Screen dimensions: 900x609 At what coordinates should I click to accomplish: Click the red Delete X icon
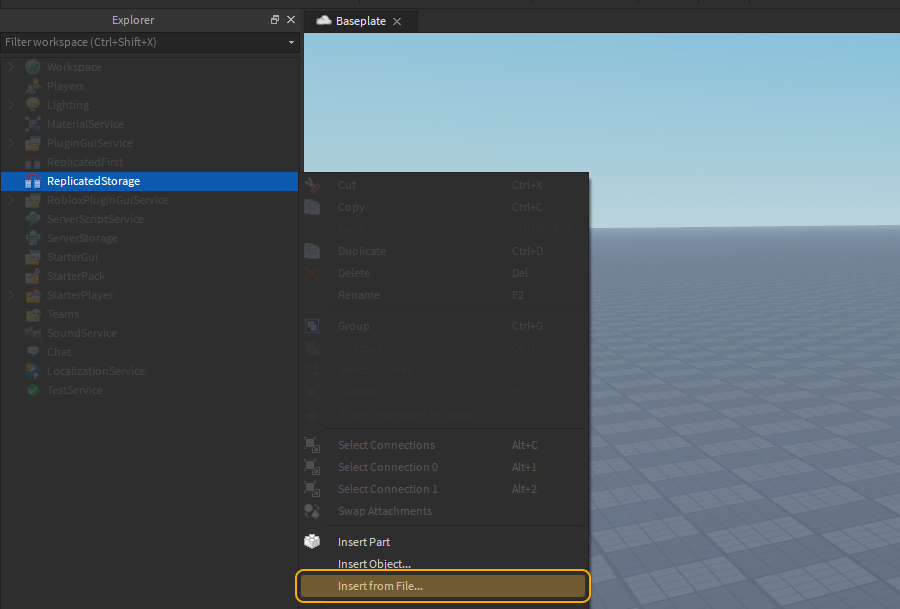(x=312, y=273)
